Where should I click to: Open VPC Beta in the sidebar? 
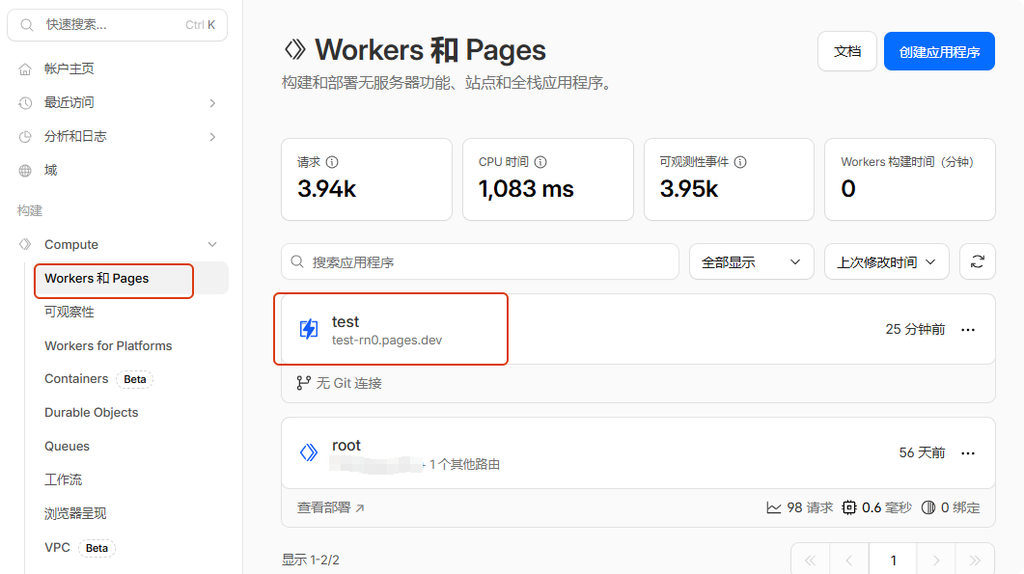(79, 548)
